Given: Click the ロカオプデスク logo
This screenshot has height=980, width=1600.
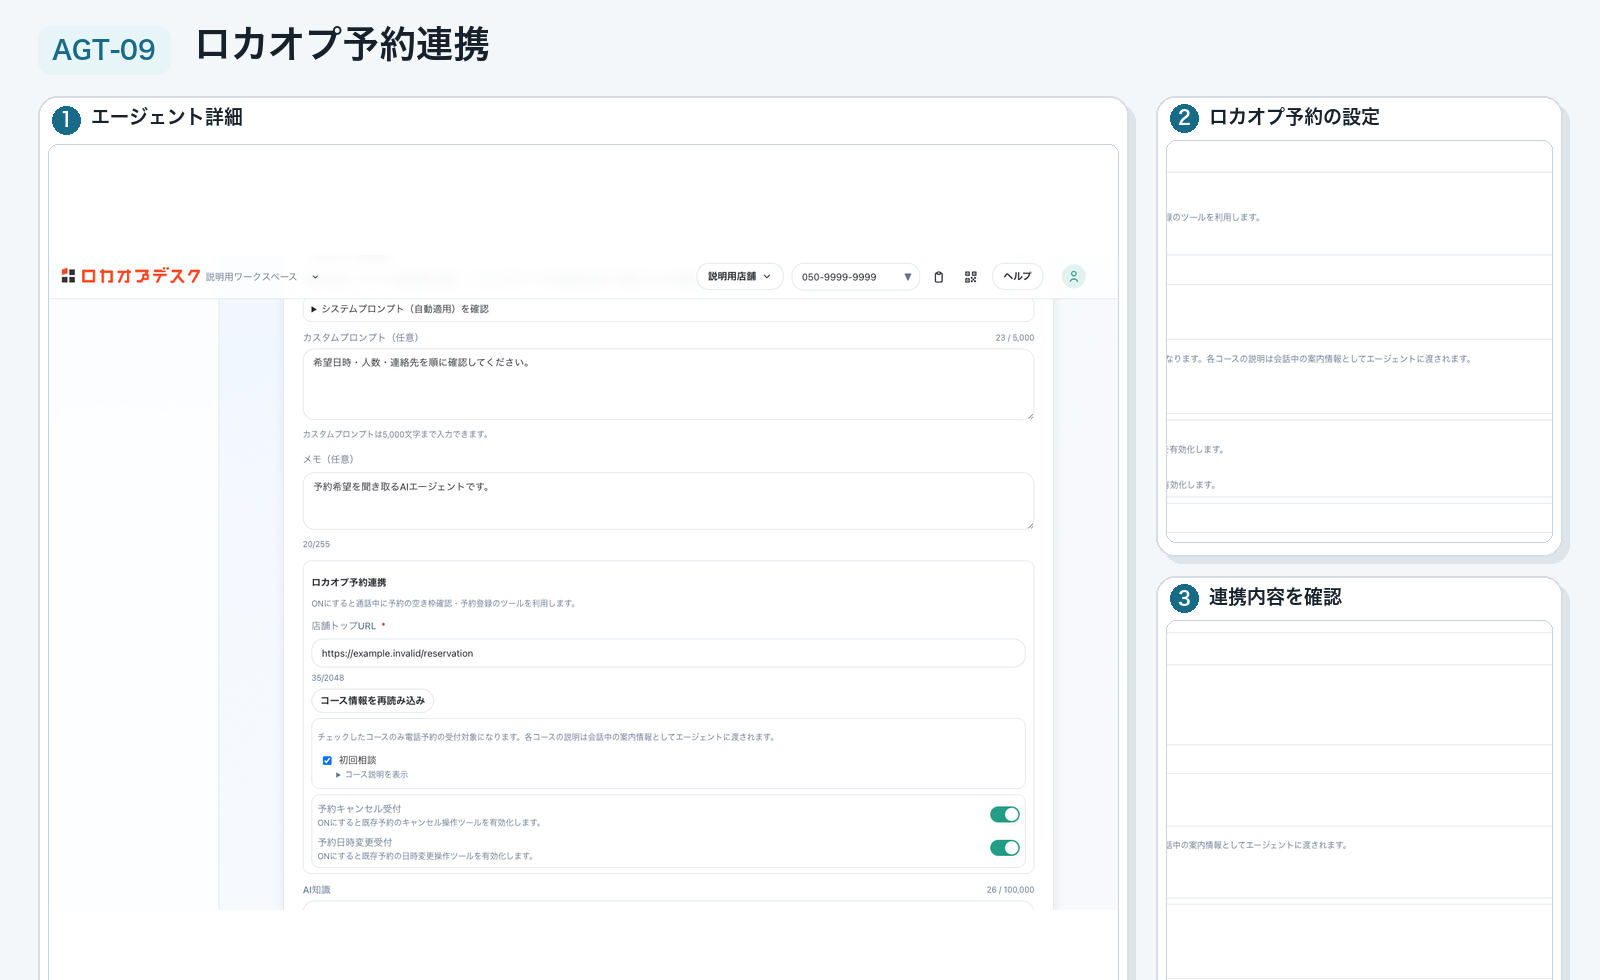Looking at the screenshot, I should (x=131, y=276).
